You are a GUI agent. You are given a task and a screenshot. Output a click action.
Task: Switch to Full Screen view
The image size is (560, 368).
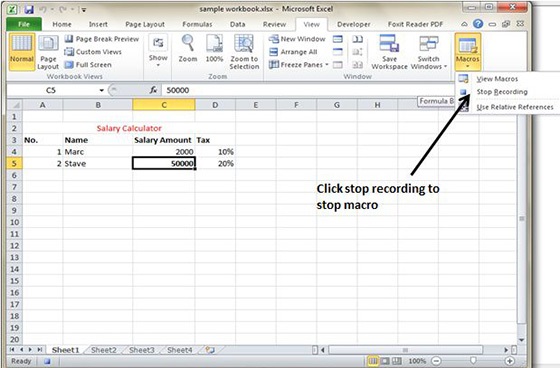(88, 65)
